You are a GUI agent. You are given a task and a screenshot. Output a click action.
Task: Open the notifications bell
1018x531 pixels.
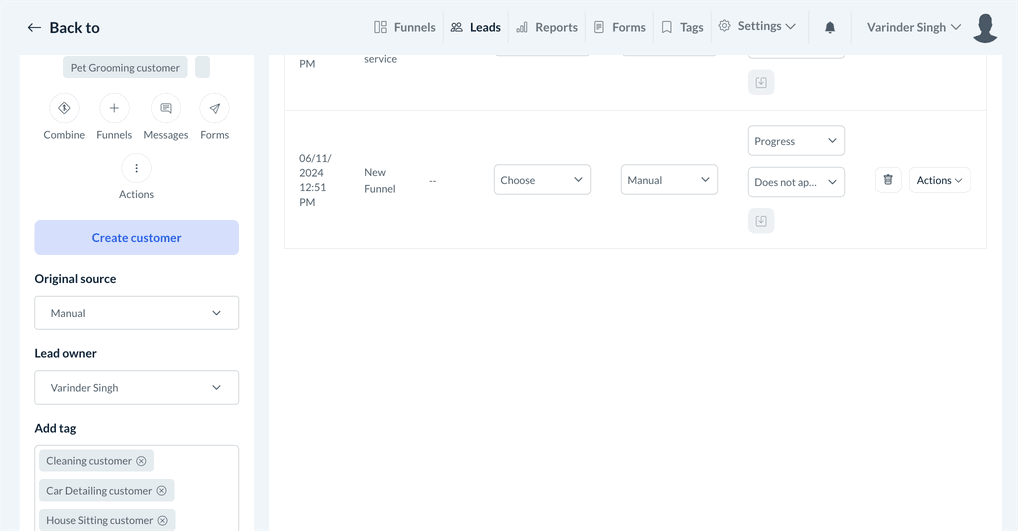click(x=830, y=27)
